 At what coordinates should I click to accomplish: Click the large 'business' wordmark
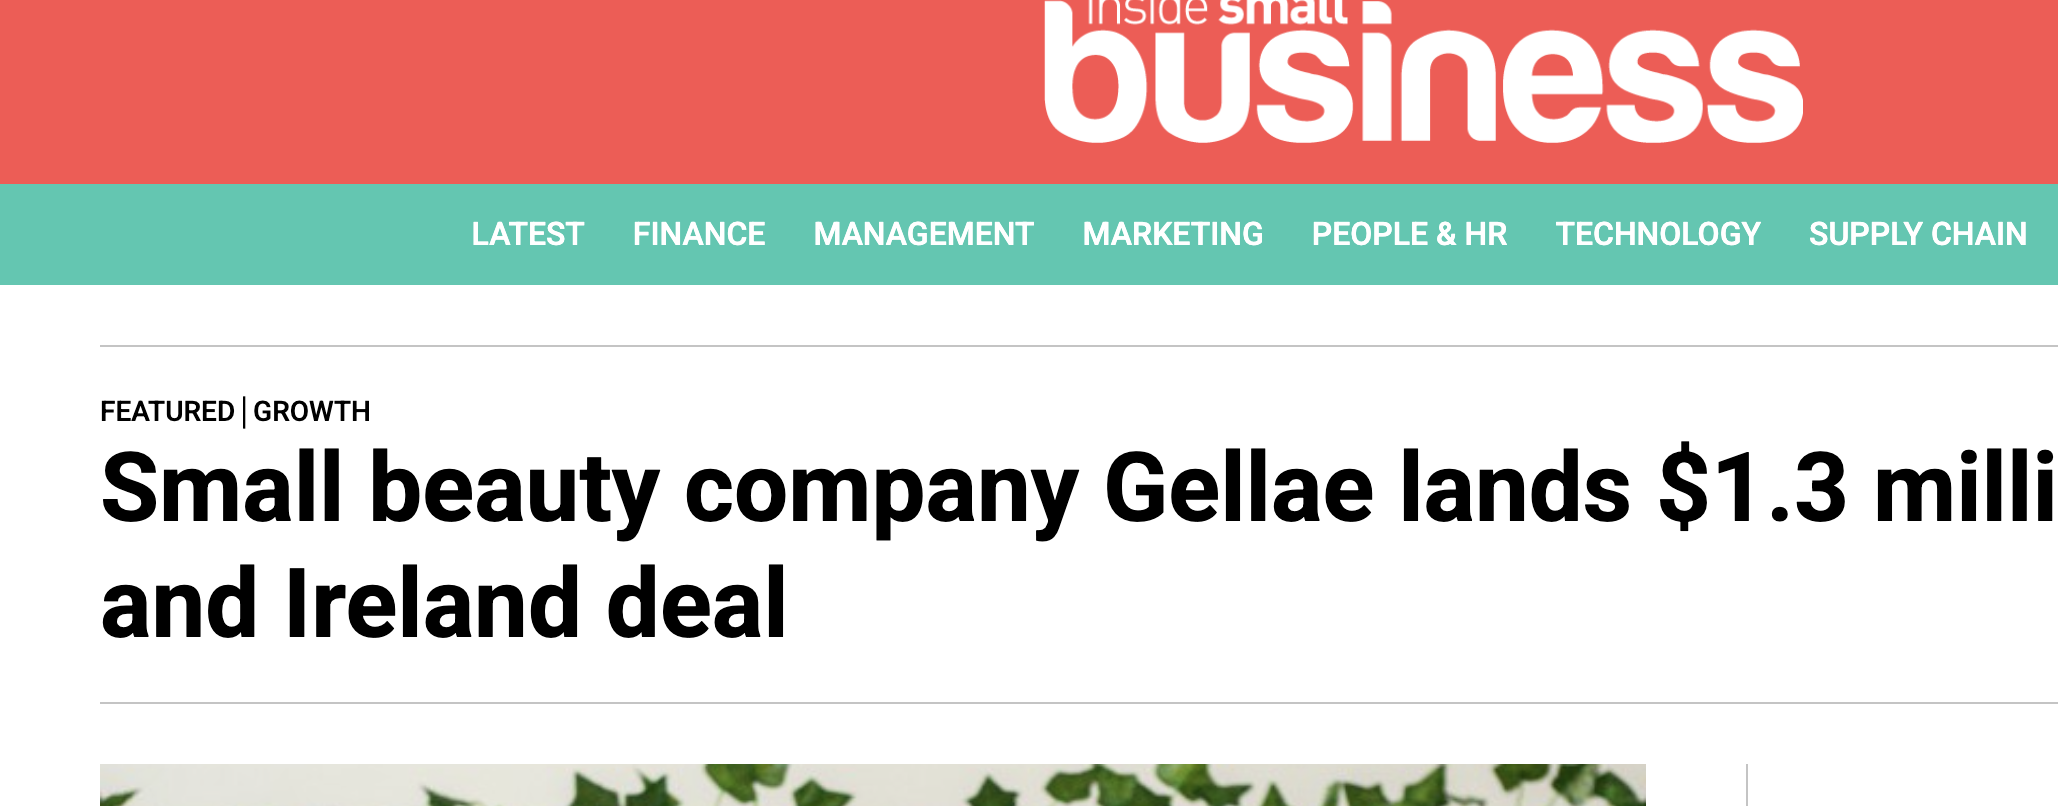(1423, 85)
